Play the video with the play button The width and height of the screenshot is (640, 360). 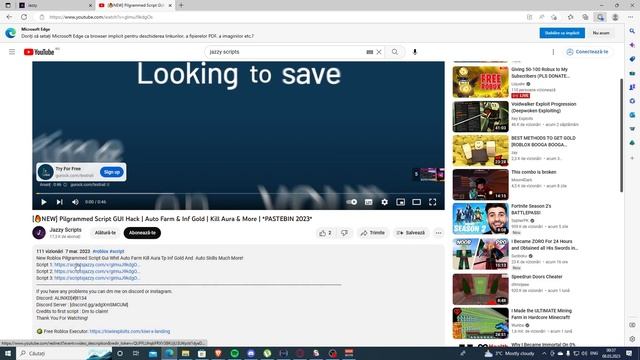click(x=44, y=202)
